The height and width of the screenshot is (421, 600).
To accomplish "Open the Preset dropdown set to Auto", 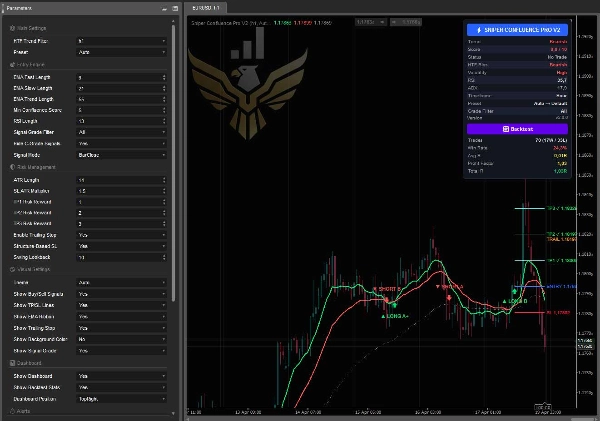I will pos(121,52).
